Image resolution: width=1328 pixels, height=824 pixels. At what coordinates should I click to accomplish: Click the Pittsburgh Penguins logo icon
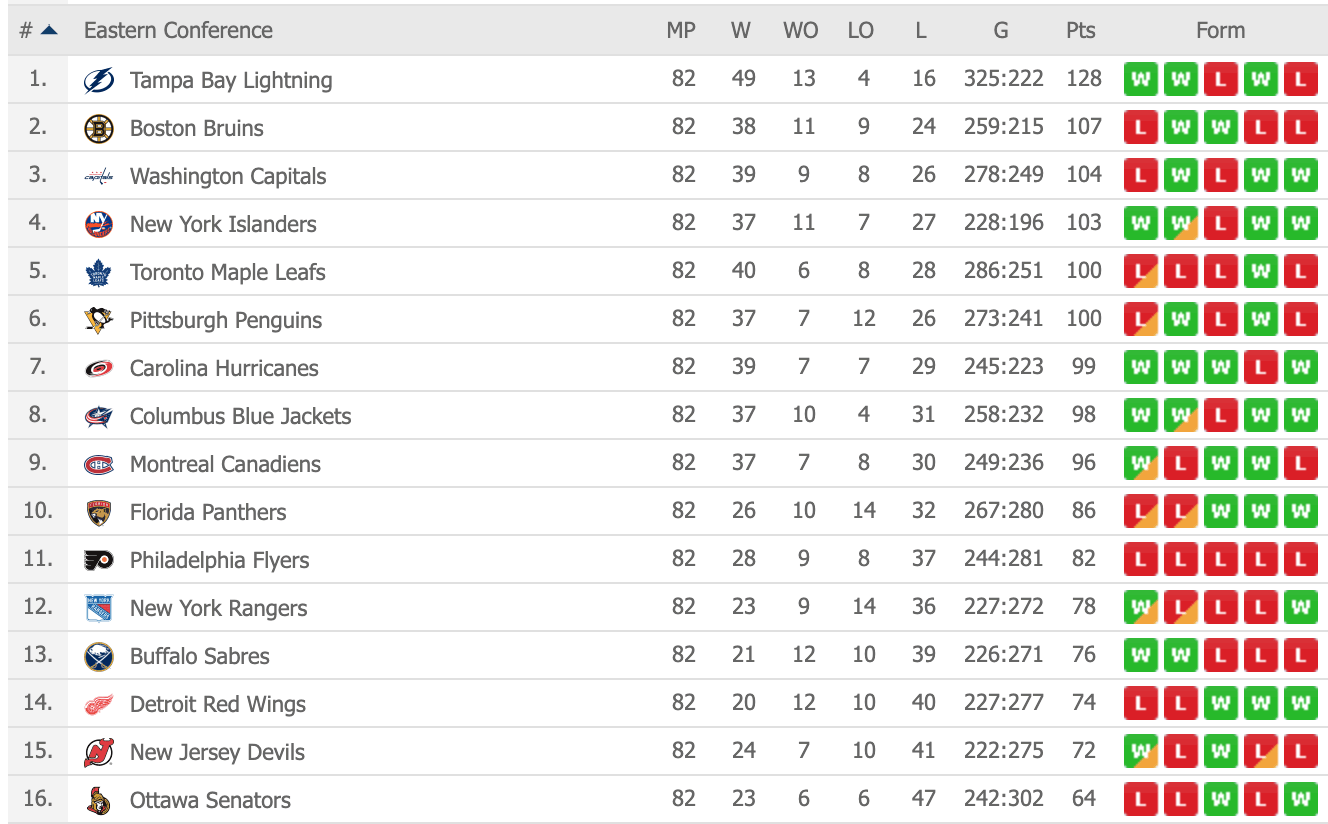(99, 320)
